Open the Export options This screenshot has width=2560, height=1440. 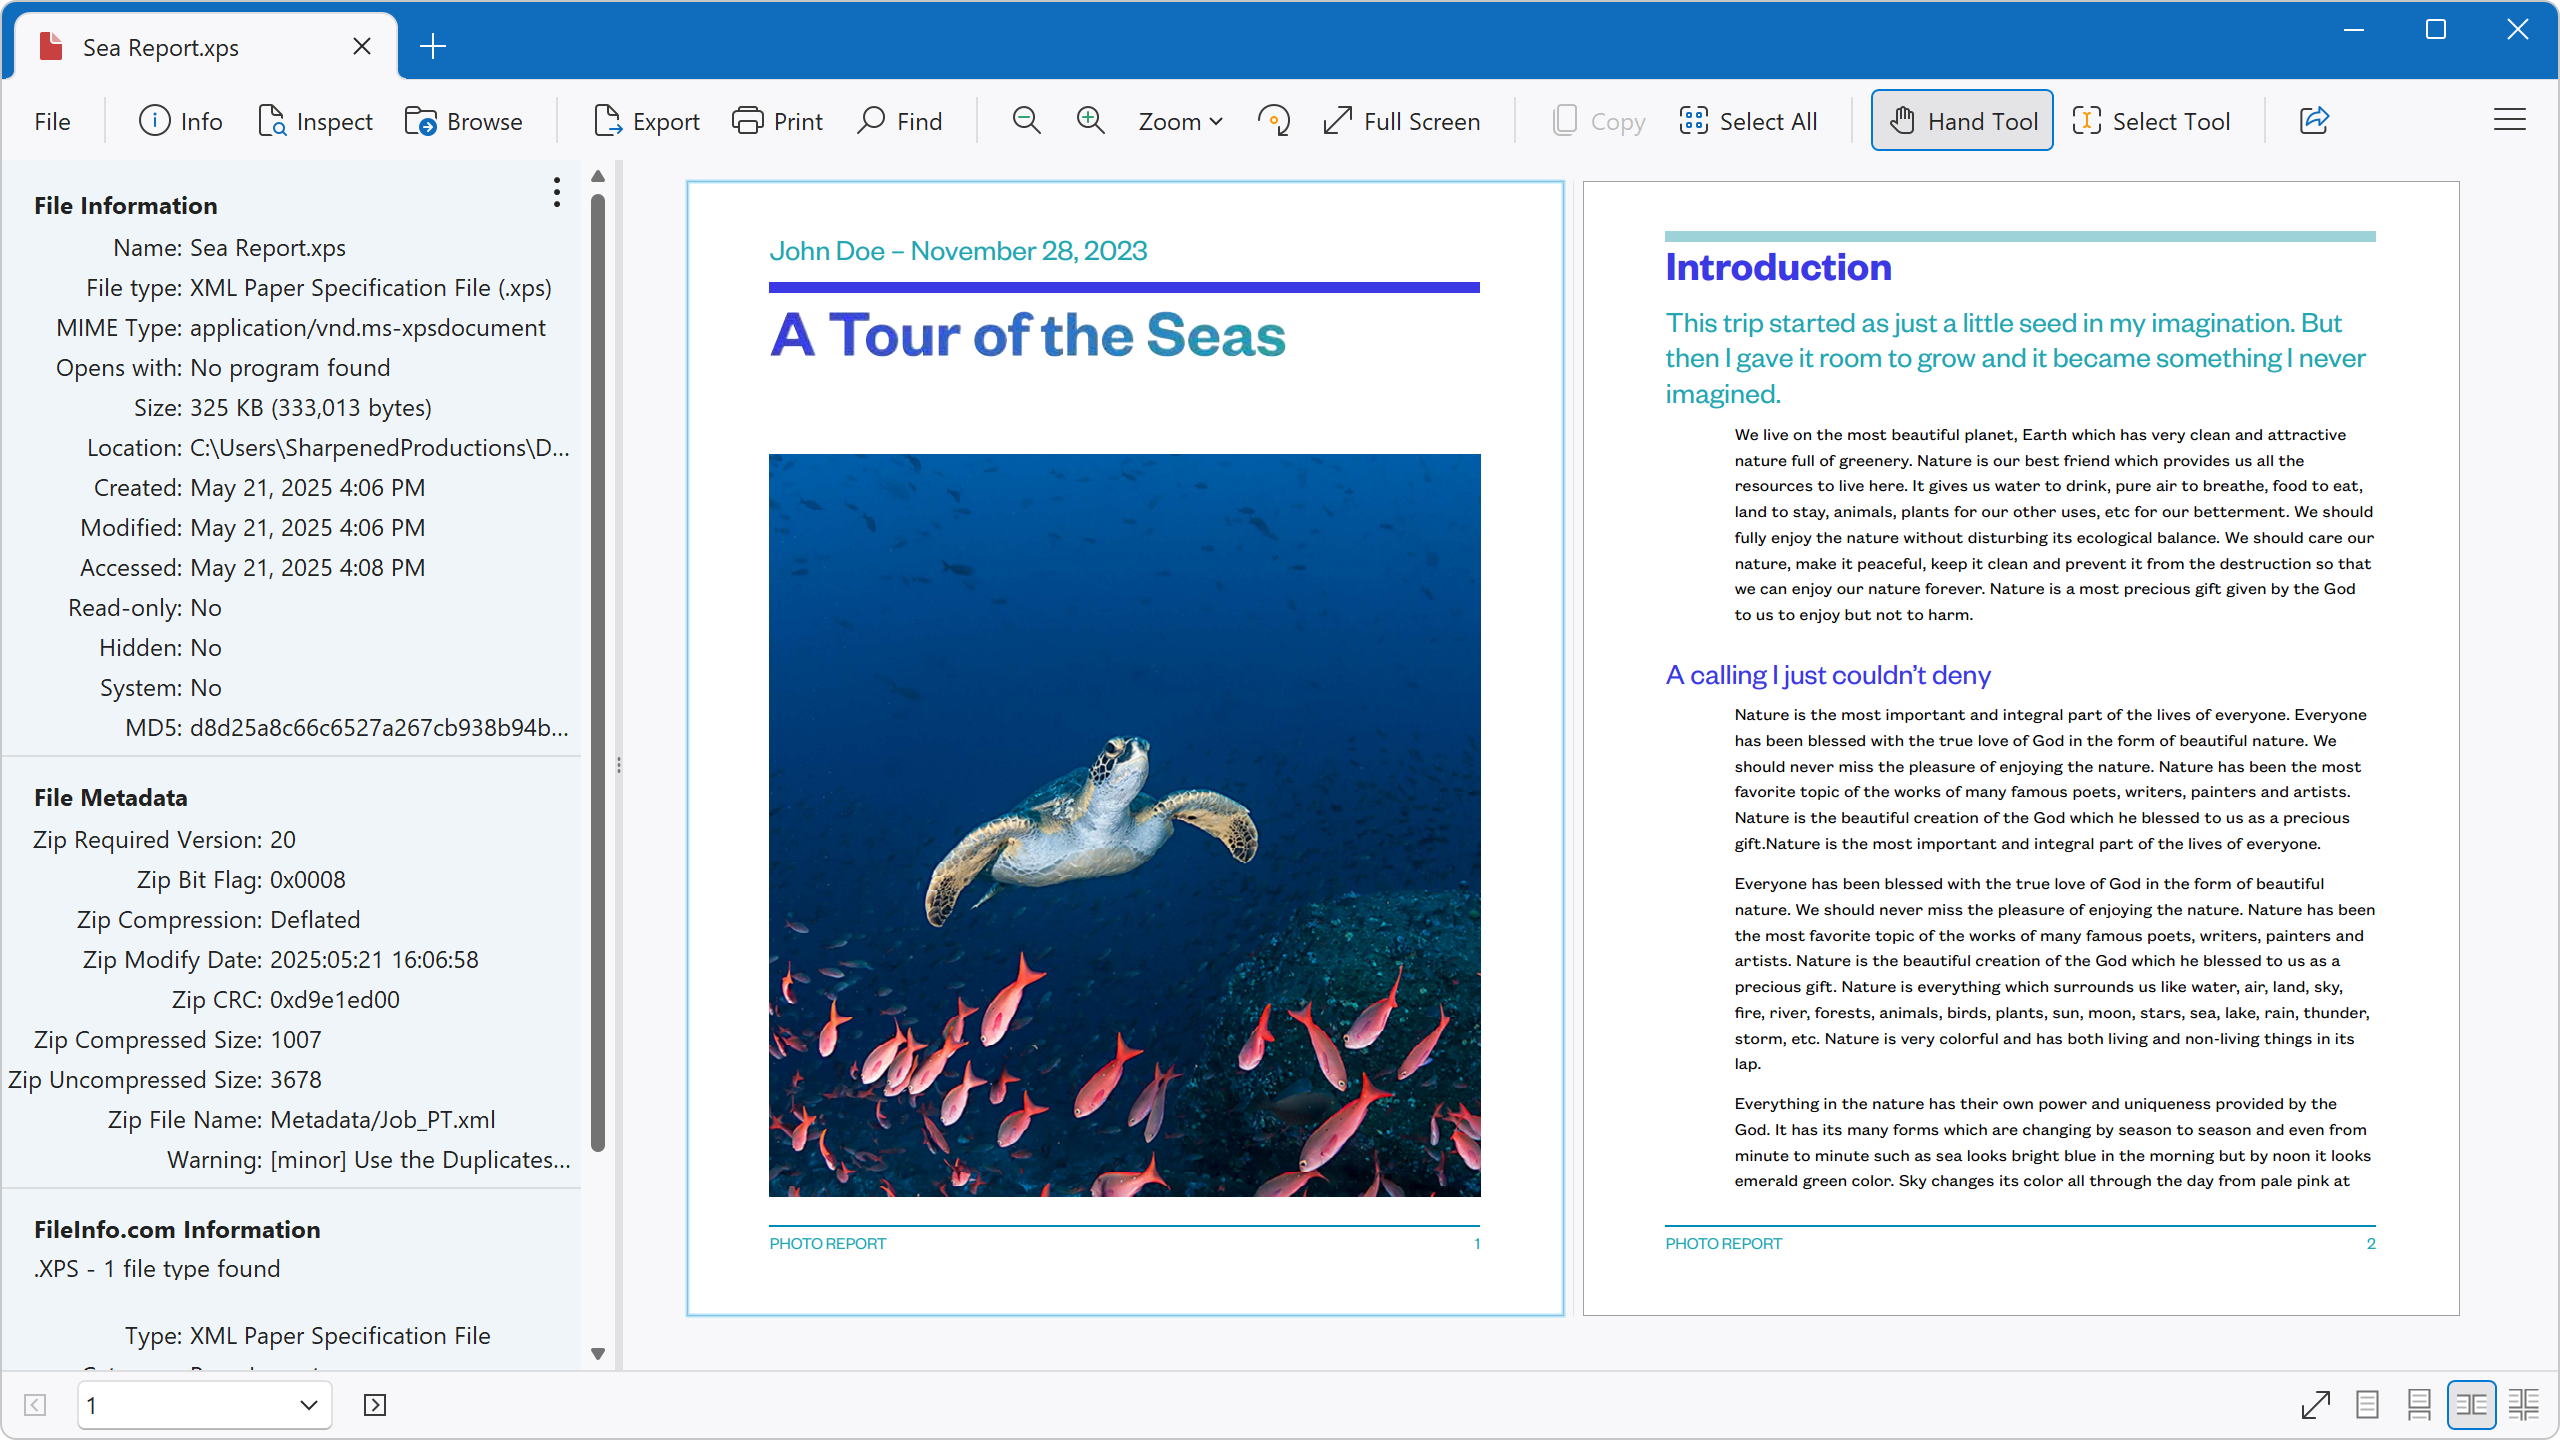pyautogui.click(x=646, y=120)
